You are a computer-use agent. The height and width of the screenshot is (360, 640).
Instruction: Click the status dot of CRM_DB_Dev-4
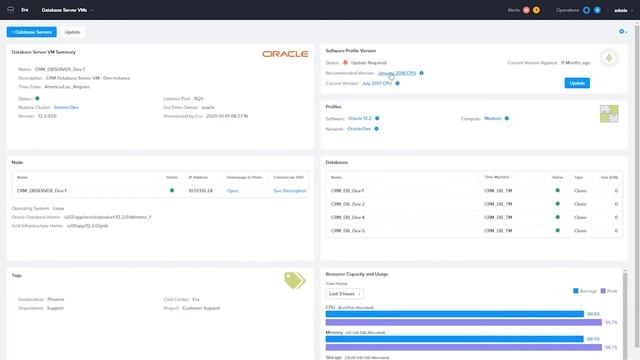click(x=558, y=217)
